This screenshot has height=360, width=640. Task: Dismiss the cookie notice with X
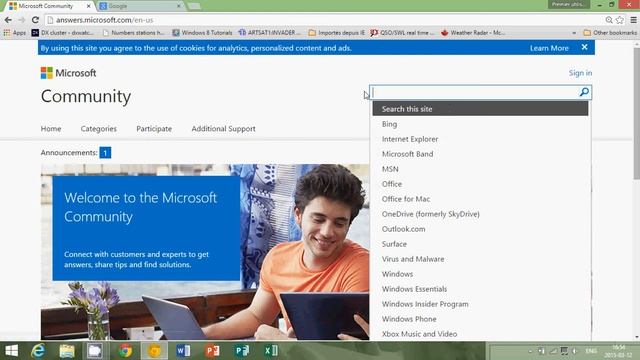pos(584,47)
